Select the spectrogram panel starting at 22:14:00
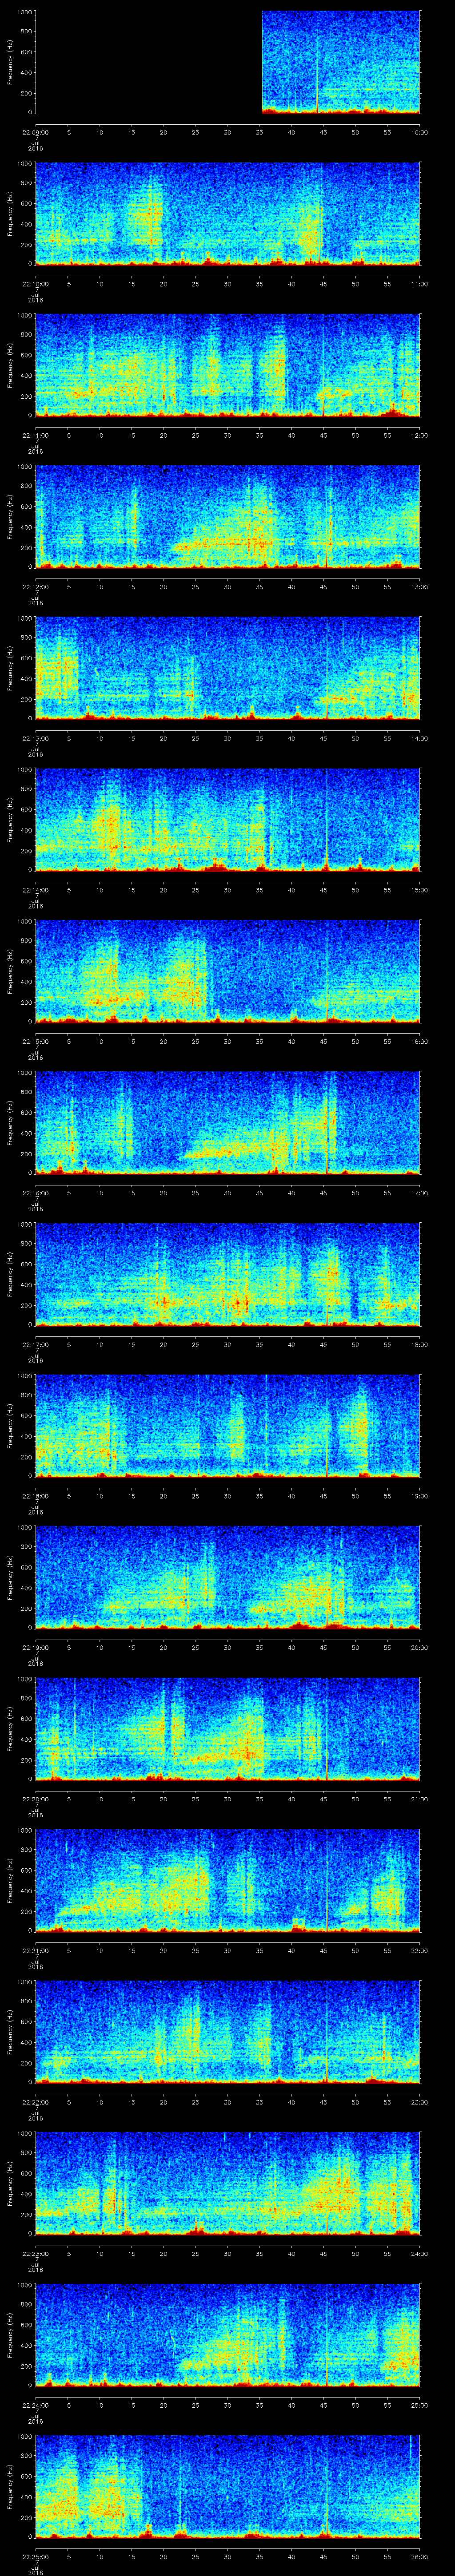The width and height of the screenshot is (455, 2576). click(x=227, y=820)
